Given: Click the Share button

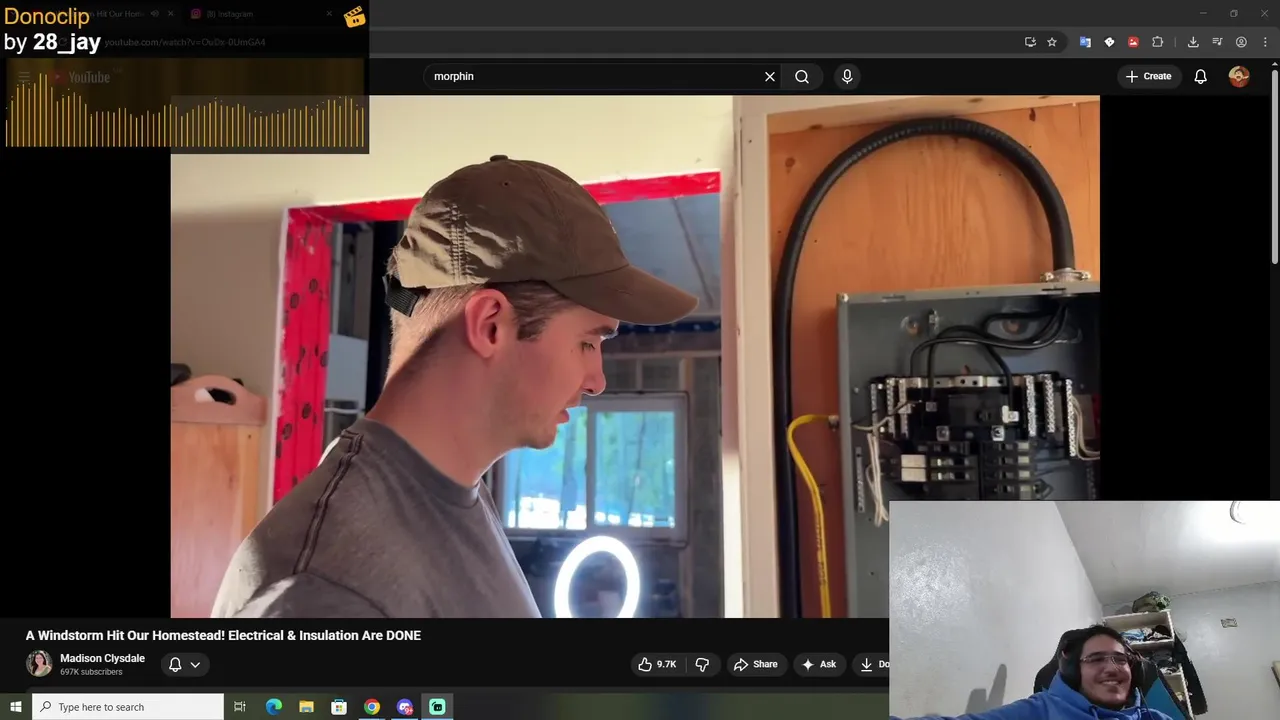Looking at the screenshot, I should (755, 664).
